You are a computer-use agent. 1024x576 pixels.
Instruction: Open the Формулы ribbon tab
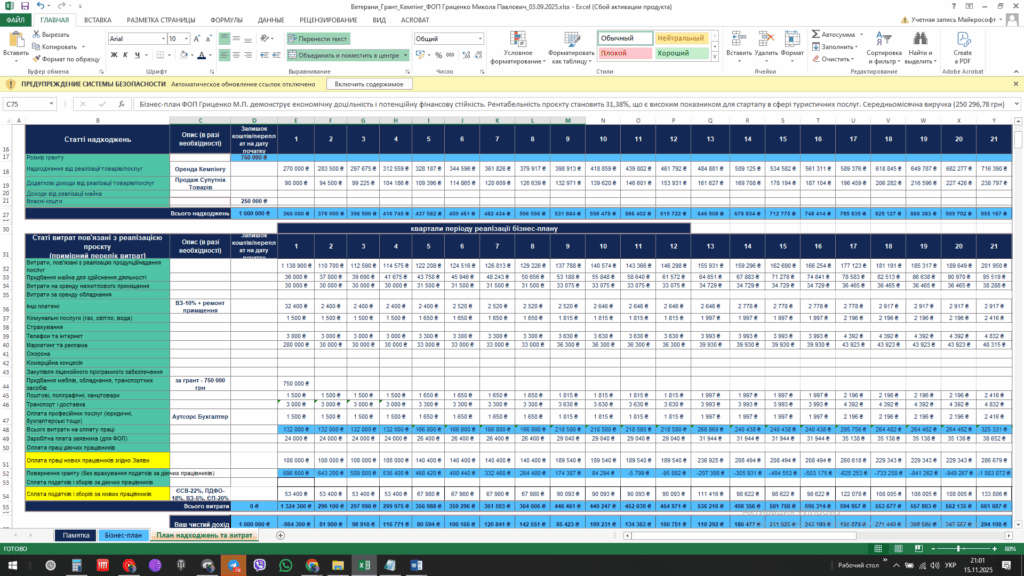tap(226, 19)
